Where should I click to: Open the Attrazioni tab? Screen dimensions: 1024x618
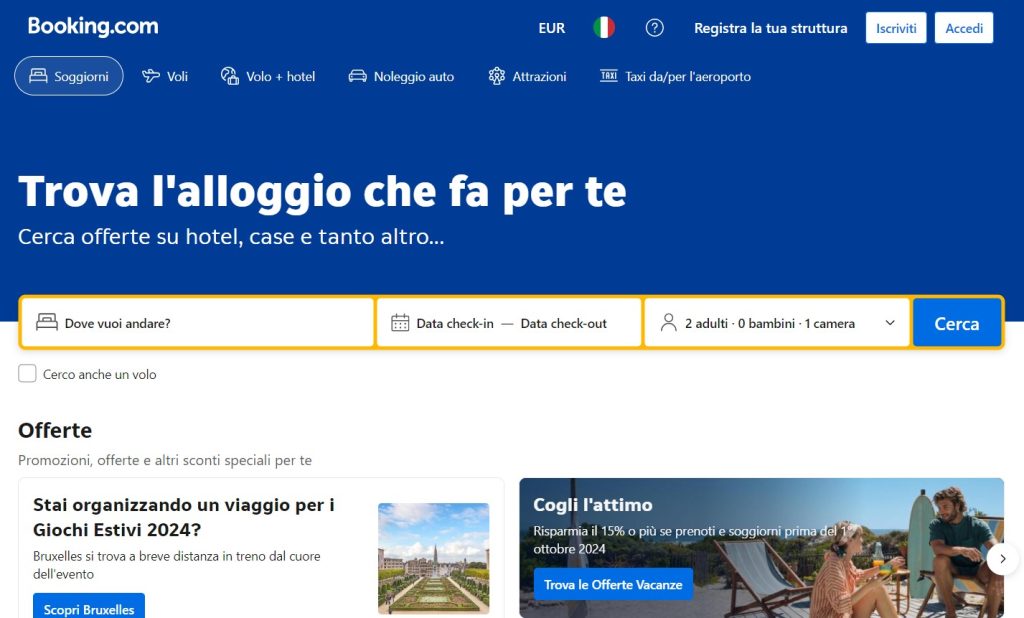pyautogui.click(x=527, y=76)
